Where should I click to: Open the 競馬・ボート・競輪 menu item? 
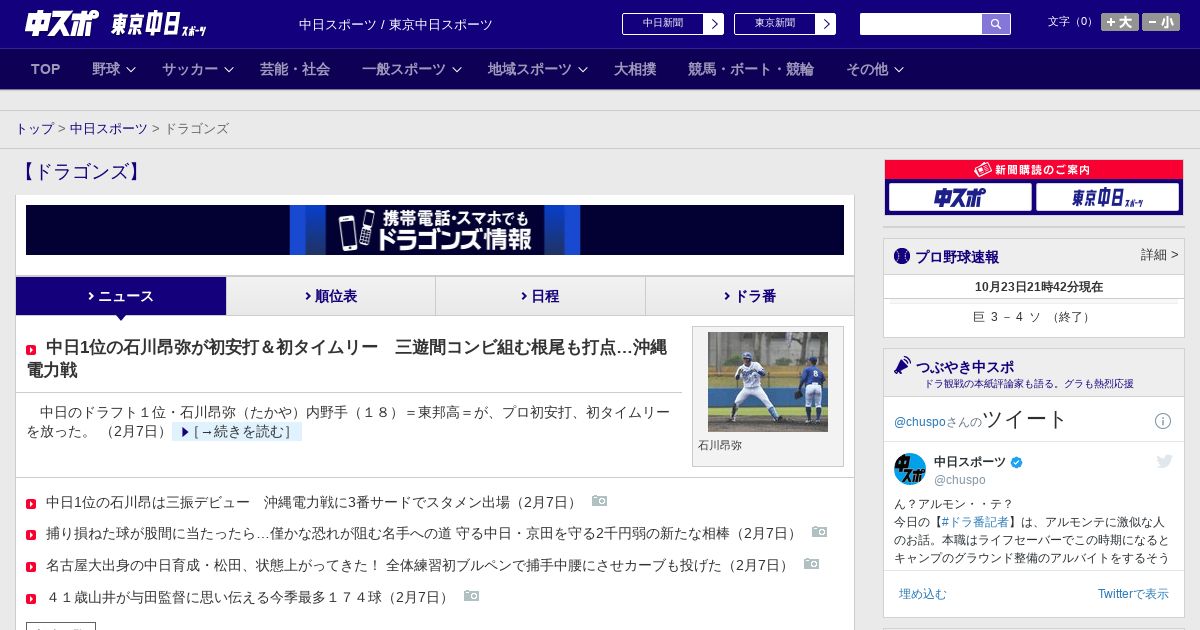point(751,69)
